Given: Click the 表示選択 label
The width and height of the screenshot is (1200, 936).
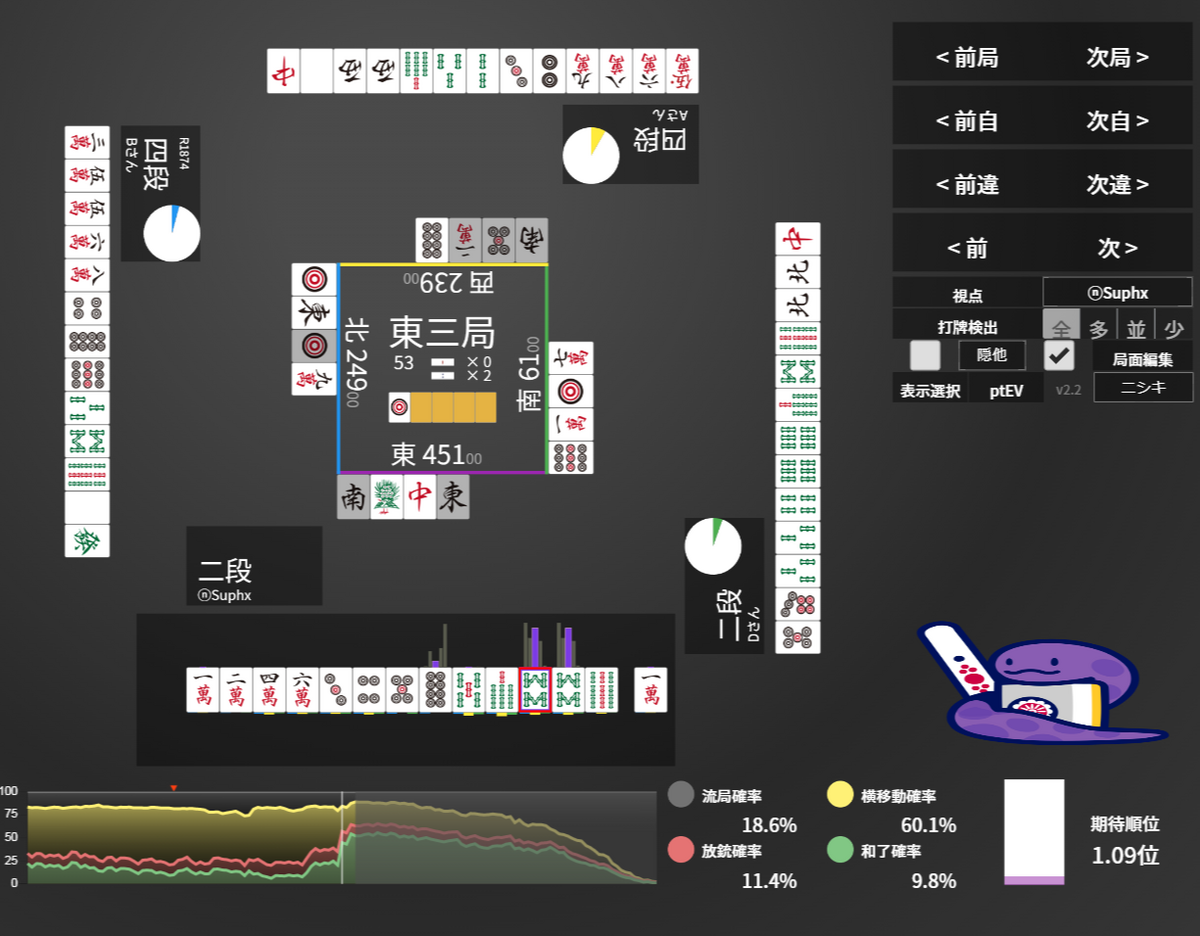Looking at the screenshot, I should point(930,390).
